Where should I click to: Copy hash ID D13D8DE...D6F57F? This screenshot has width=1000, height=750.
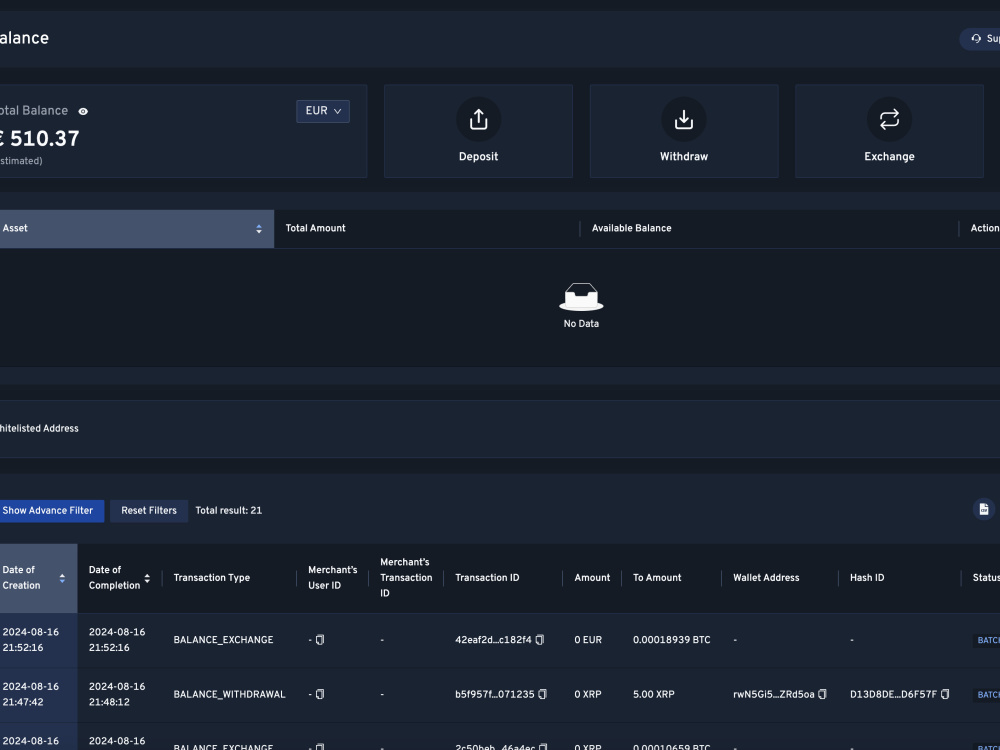point(945,694)
